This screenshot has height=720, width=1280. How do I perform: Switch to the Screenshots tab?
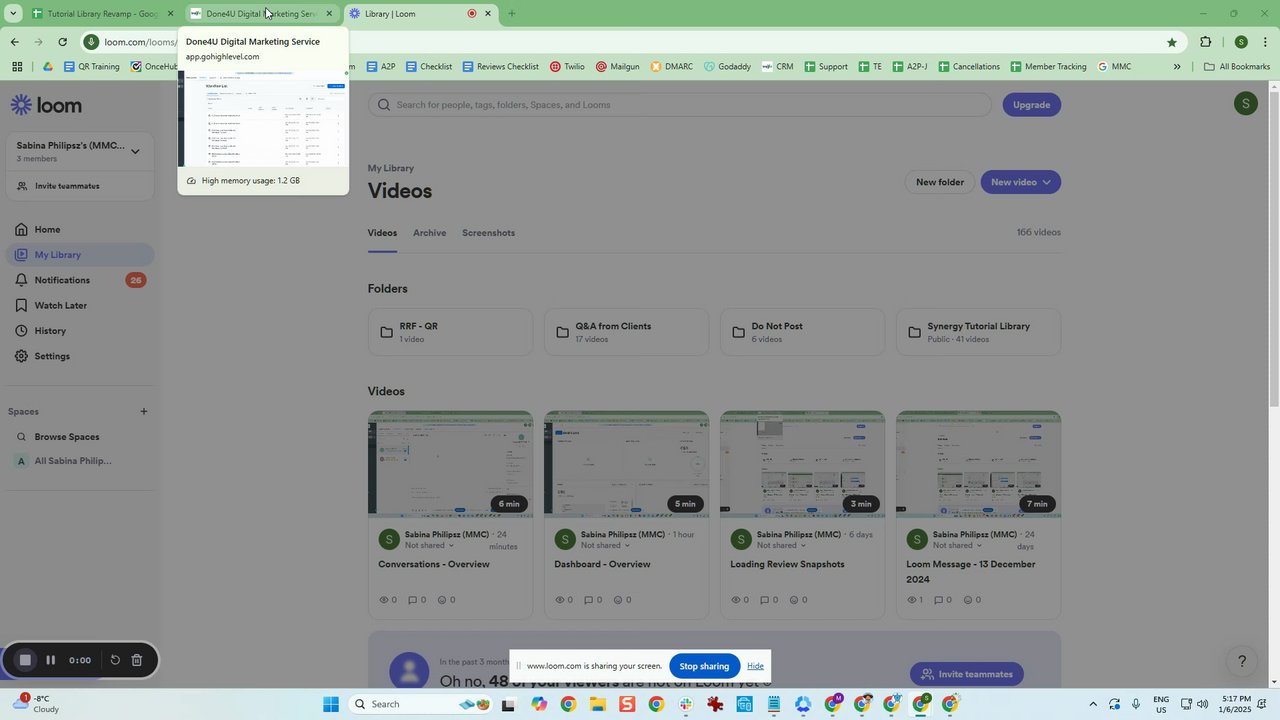pyautogui.click(x=488, y=233)
